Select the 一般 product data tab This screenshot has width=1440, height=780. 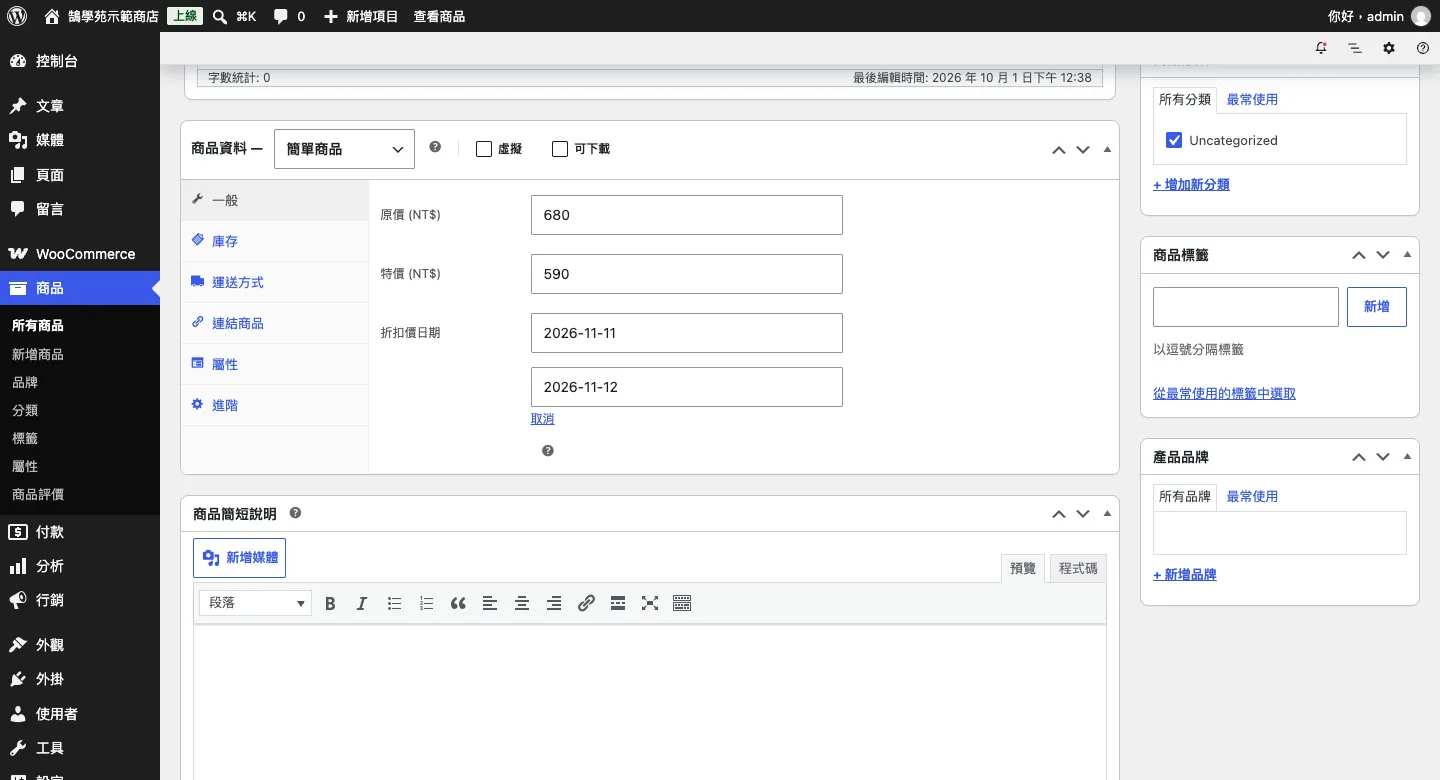tap(275, 200)
